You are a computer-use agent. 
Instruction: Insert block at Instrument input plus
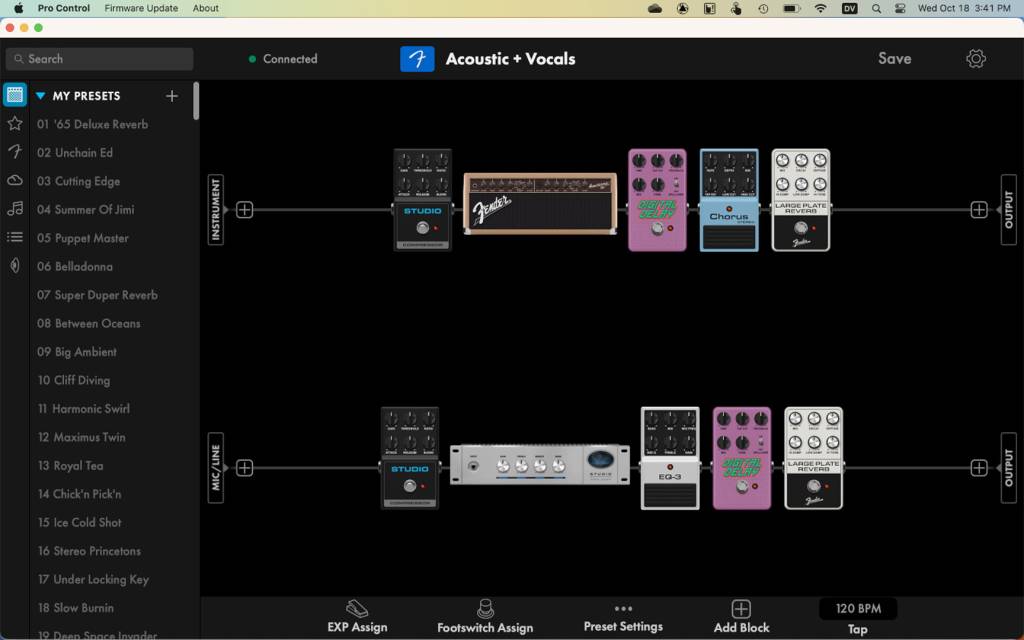[x=245, y=210]
